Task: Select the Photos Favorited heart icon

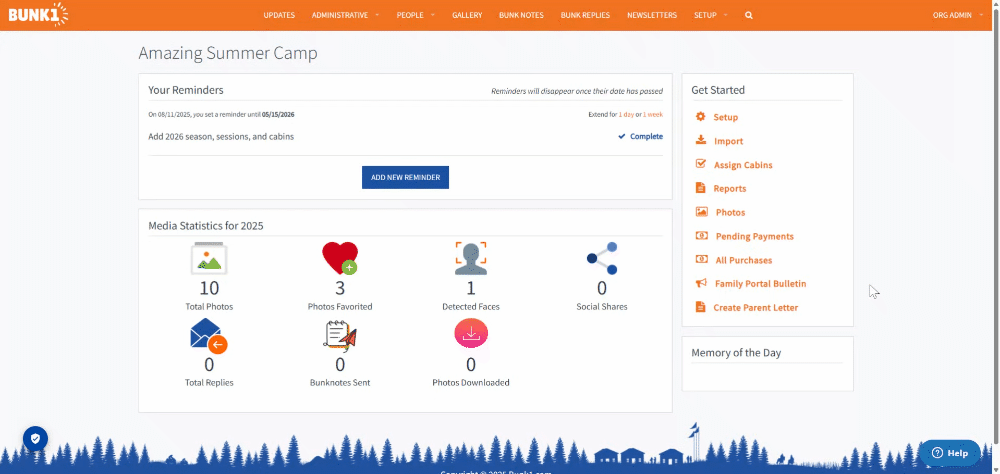Action: (x=340, y=258)
